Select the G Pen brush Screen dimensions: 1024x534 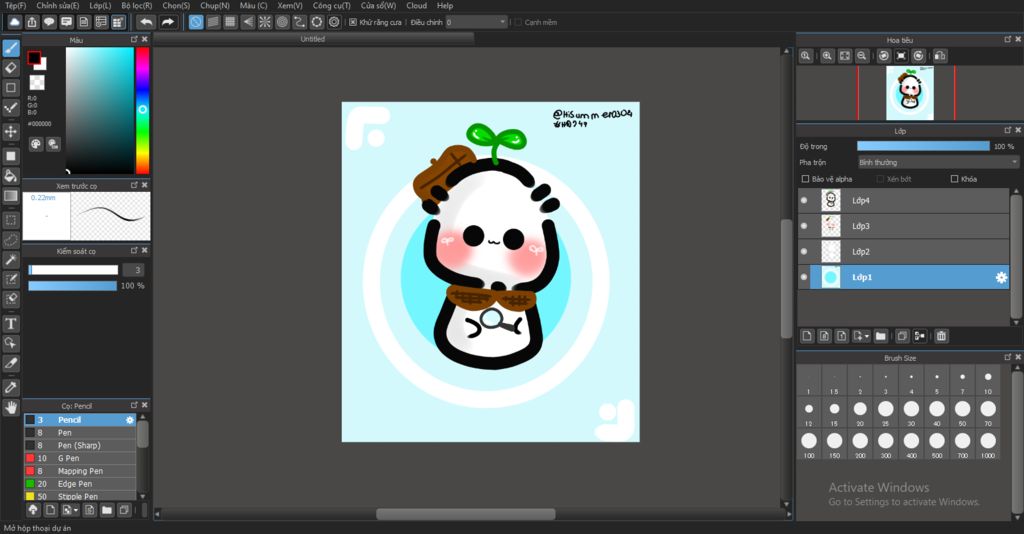click(80, 458)
